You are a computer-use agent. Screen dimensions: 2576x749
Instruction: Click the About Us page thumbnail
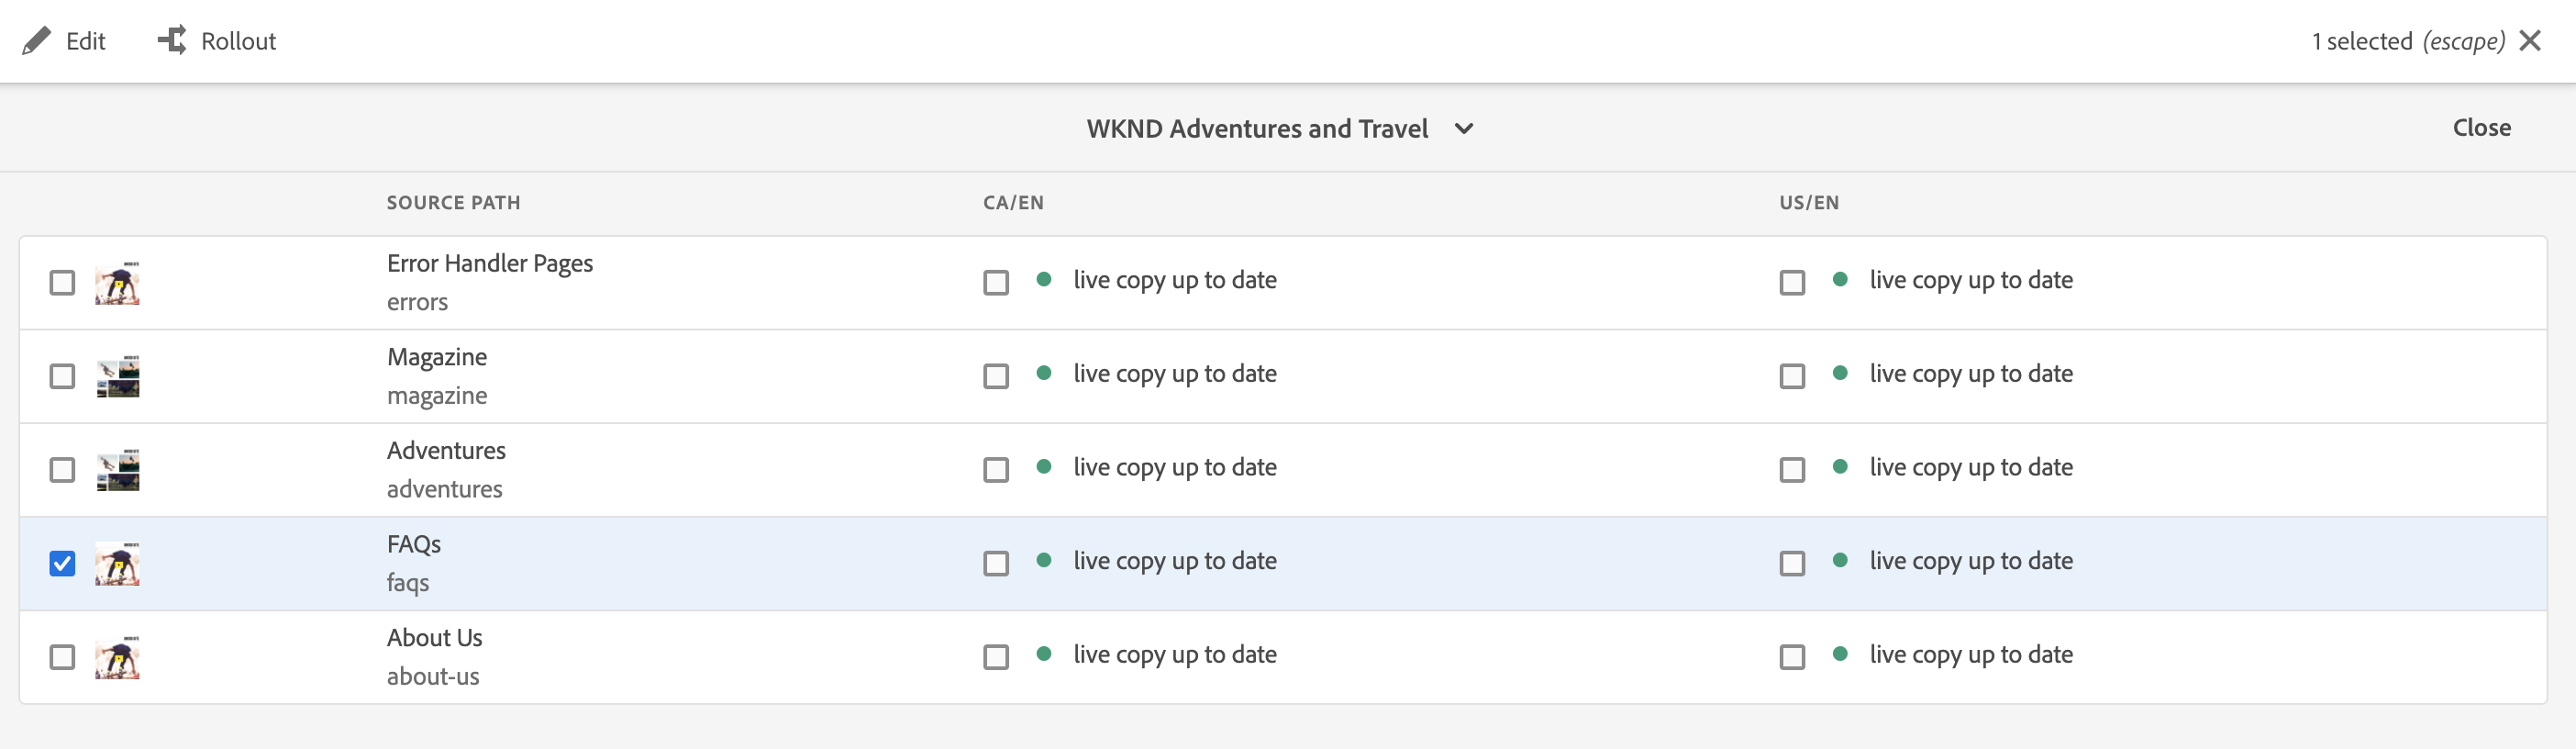pos(118,658)
